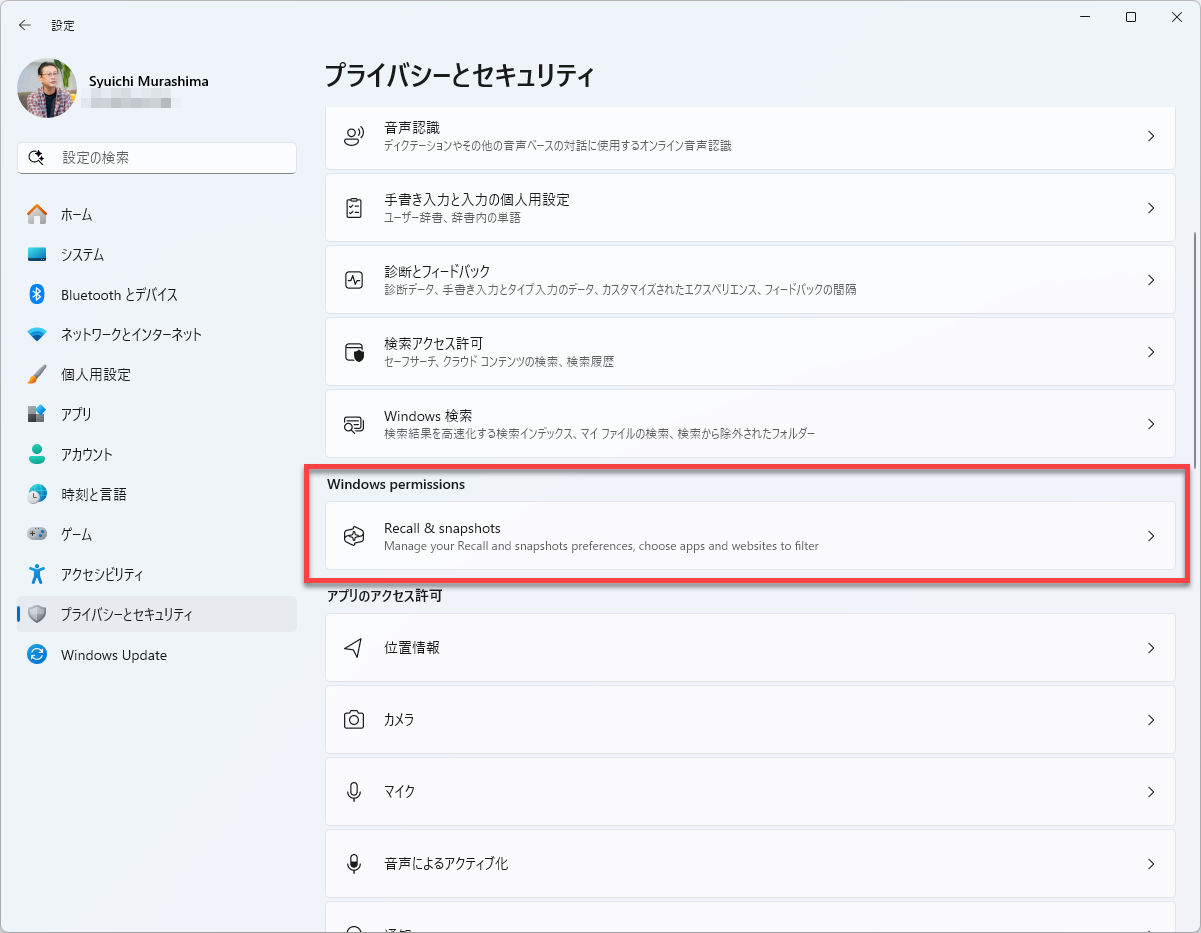
Task: Click the voice activation microphone icon
Action: (x=354, y=864)
